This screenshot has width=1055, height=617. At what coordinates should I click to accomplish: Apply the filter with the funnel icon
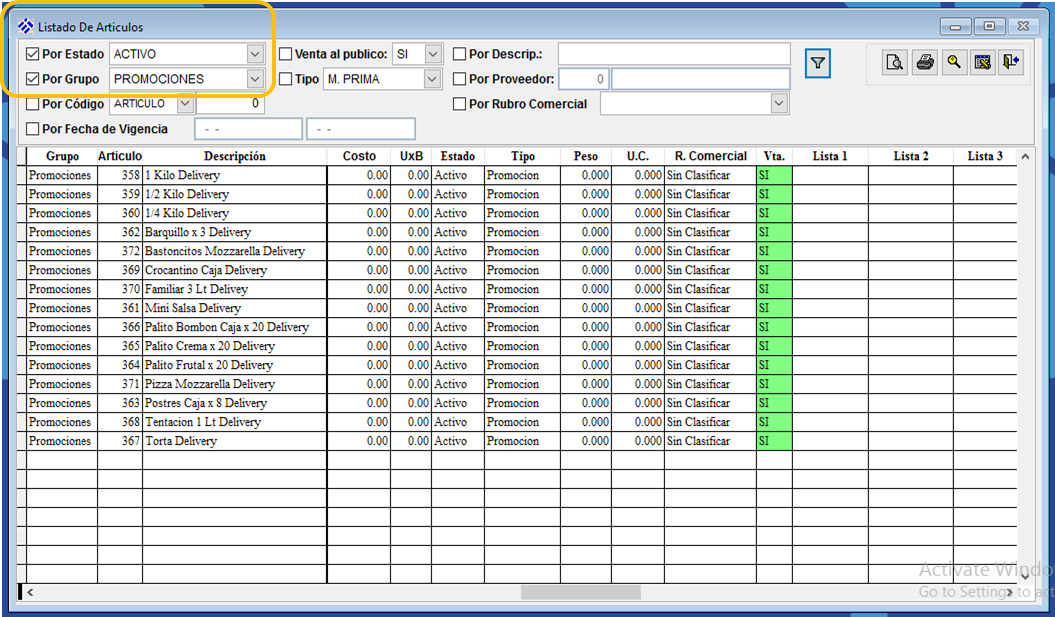coord(818,64)
